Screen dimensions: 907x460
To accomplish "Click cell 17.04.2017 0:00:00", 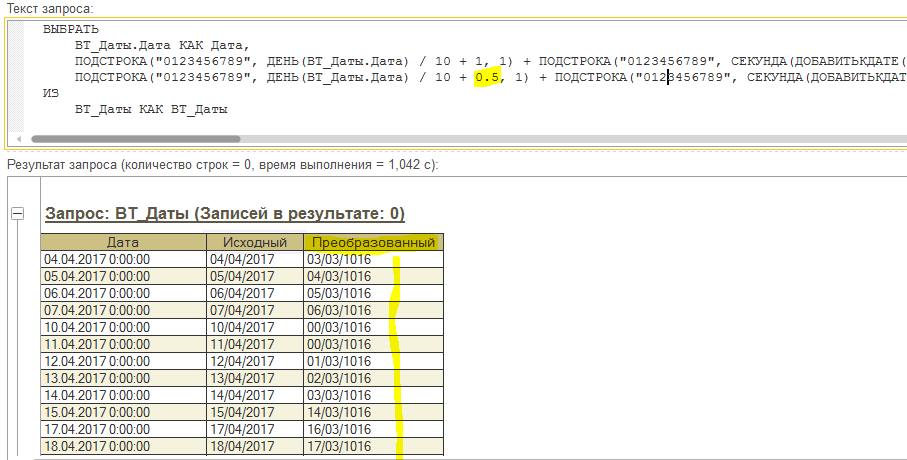I will click(123, 429).
